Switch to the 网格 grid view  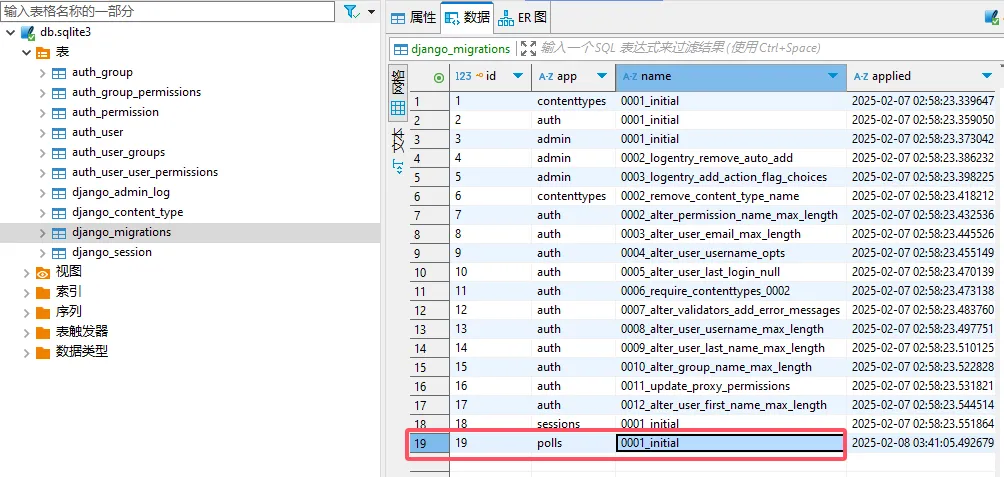398,95
